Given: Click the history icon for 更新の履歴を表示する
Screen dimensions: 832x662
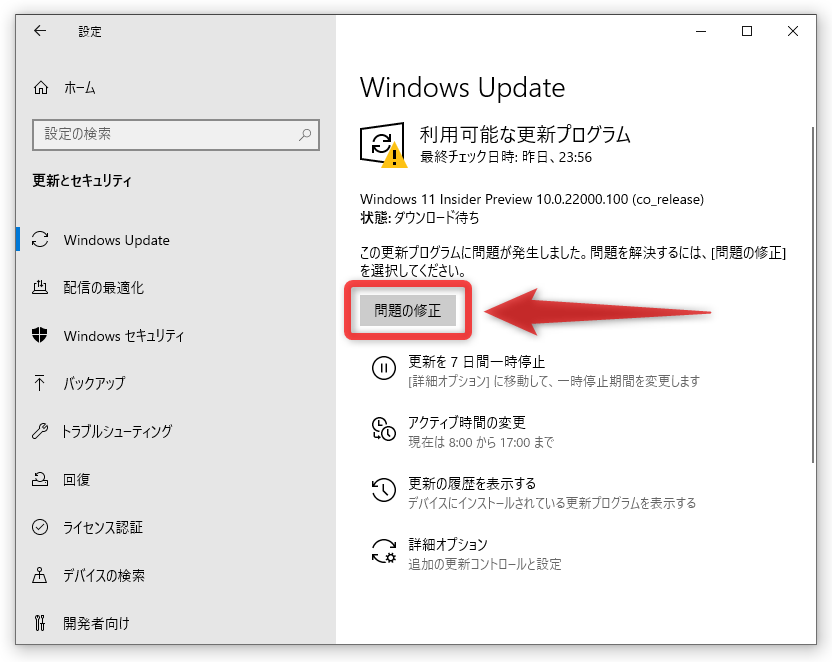Looking at the screenshot, I should click(384, 490).
